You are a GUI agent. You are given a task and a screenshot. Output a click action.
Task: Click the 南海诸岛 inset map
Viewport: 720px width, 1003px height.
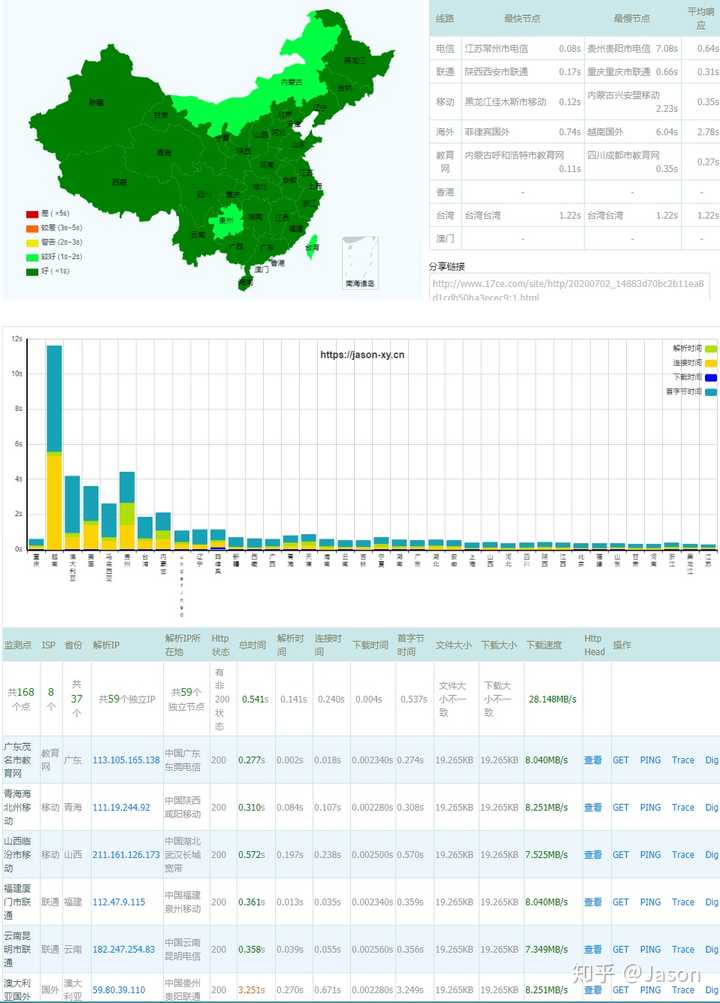[x=359, y=263]
